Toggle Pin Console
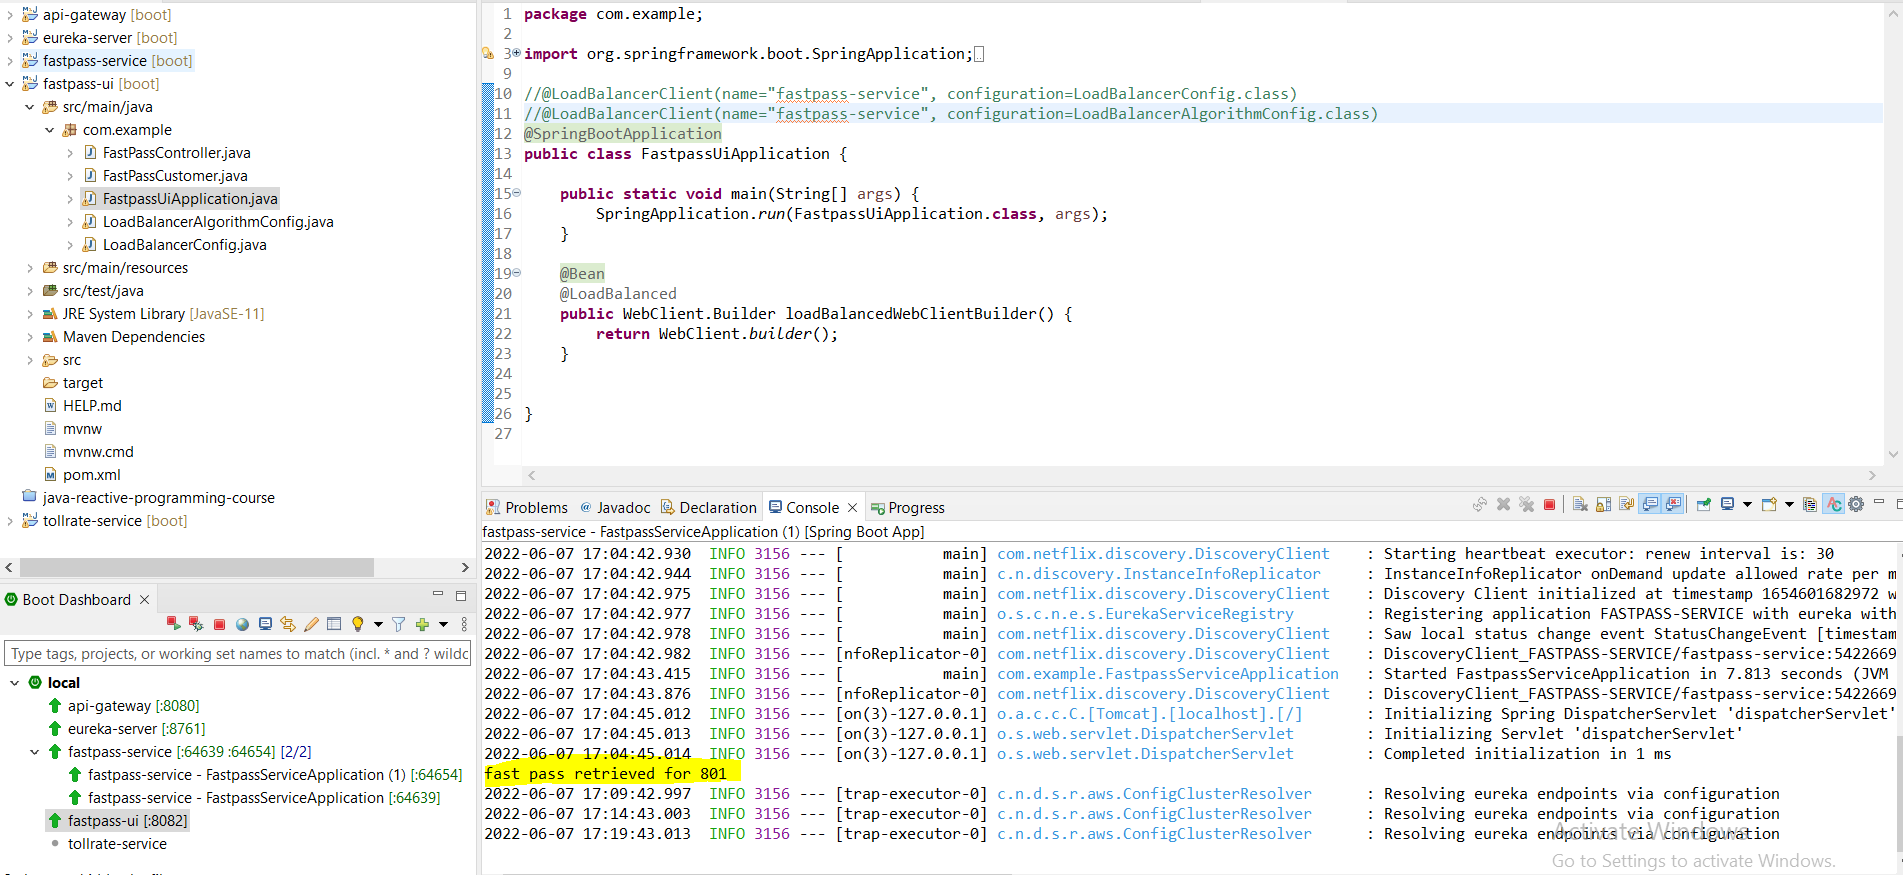Viewport: 1903px width, 875px height. pyautogui.click(x=1704, y=505)
